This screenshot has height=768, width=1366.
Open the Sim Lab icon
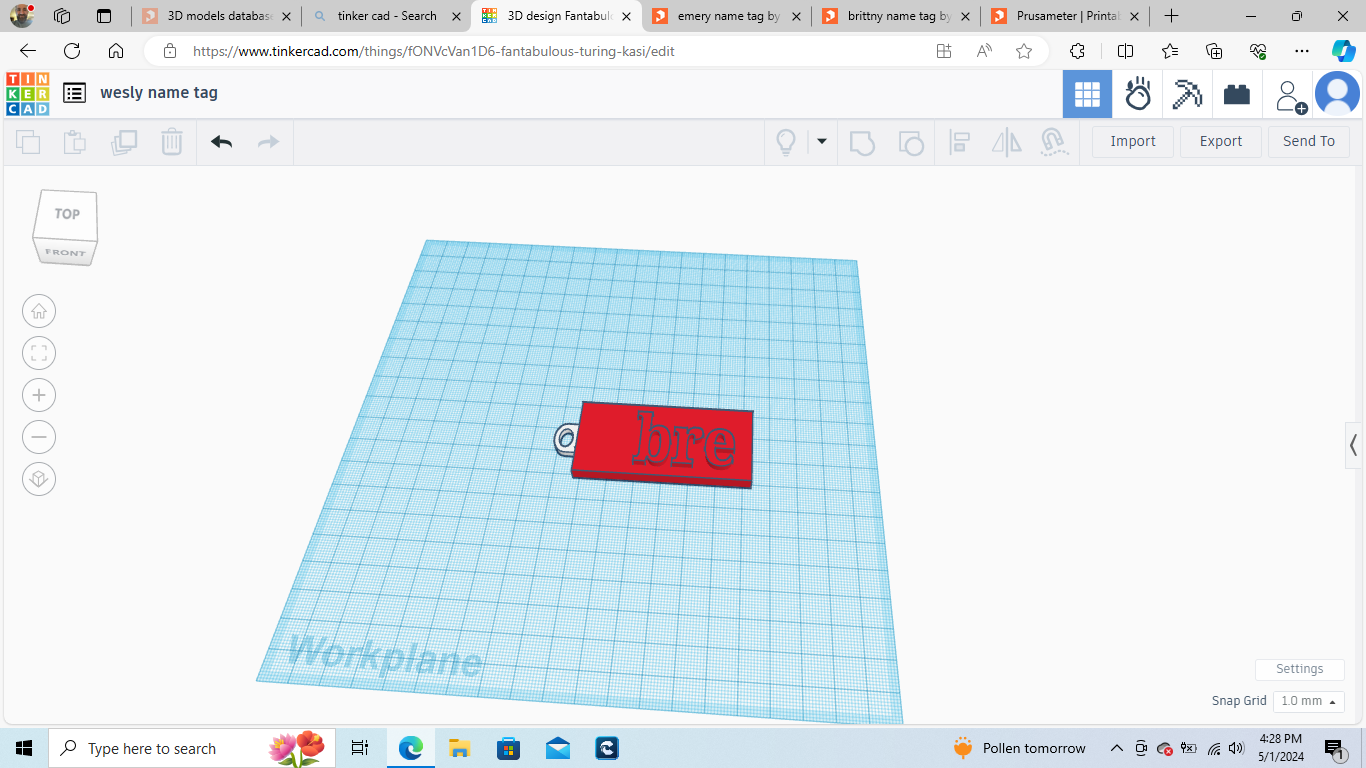point(1138,95)
